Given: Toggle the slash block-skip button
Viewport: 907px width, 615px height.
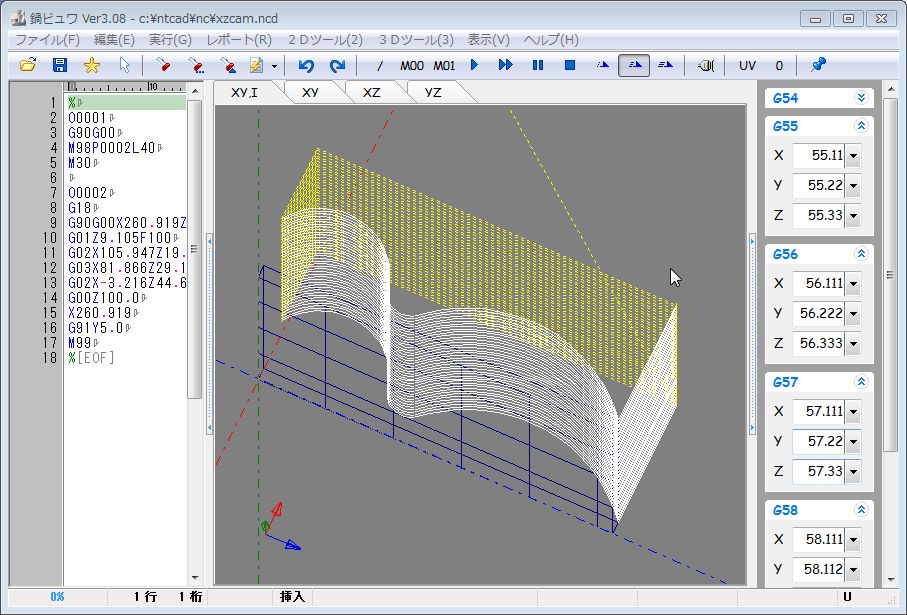Looking at the screenshot, I should tap(379, 65).
